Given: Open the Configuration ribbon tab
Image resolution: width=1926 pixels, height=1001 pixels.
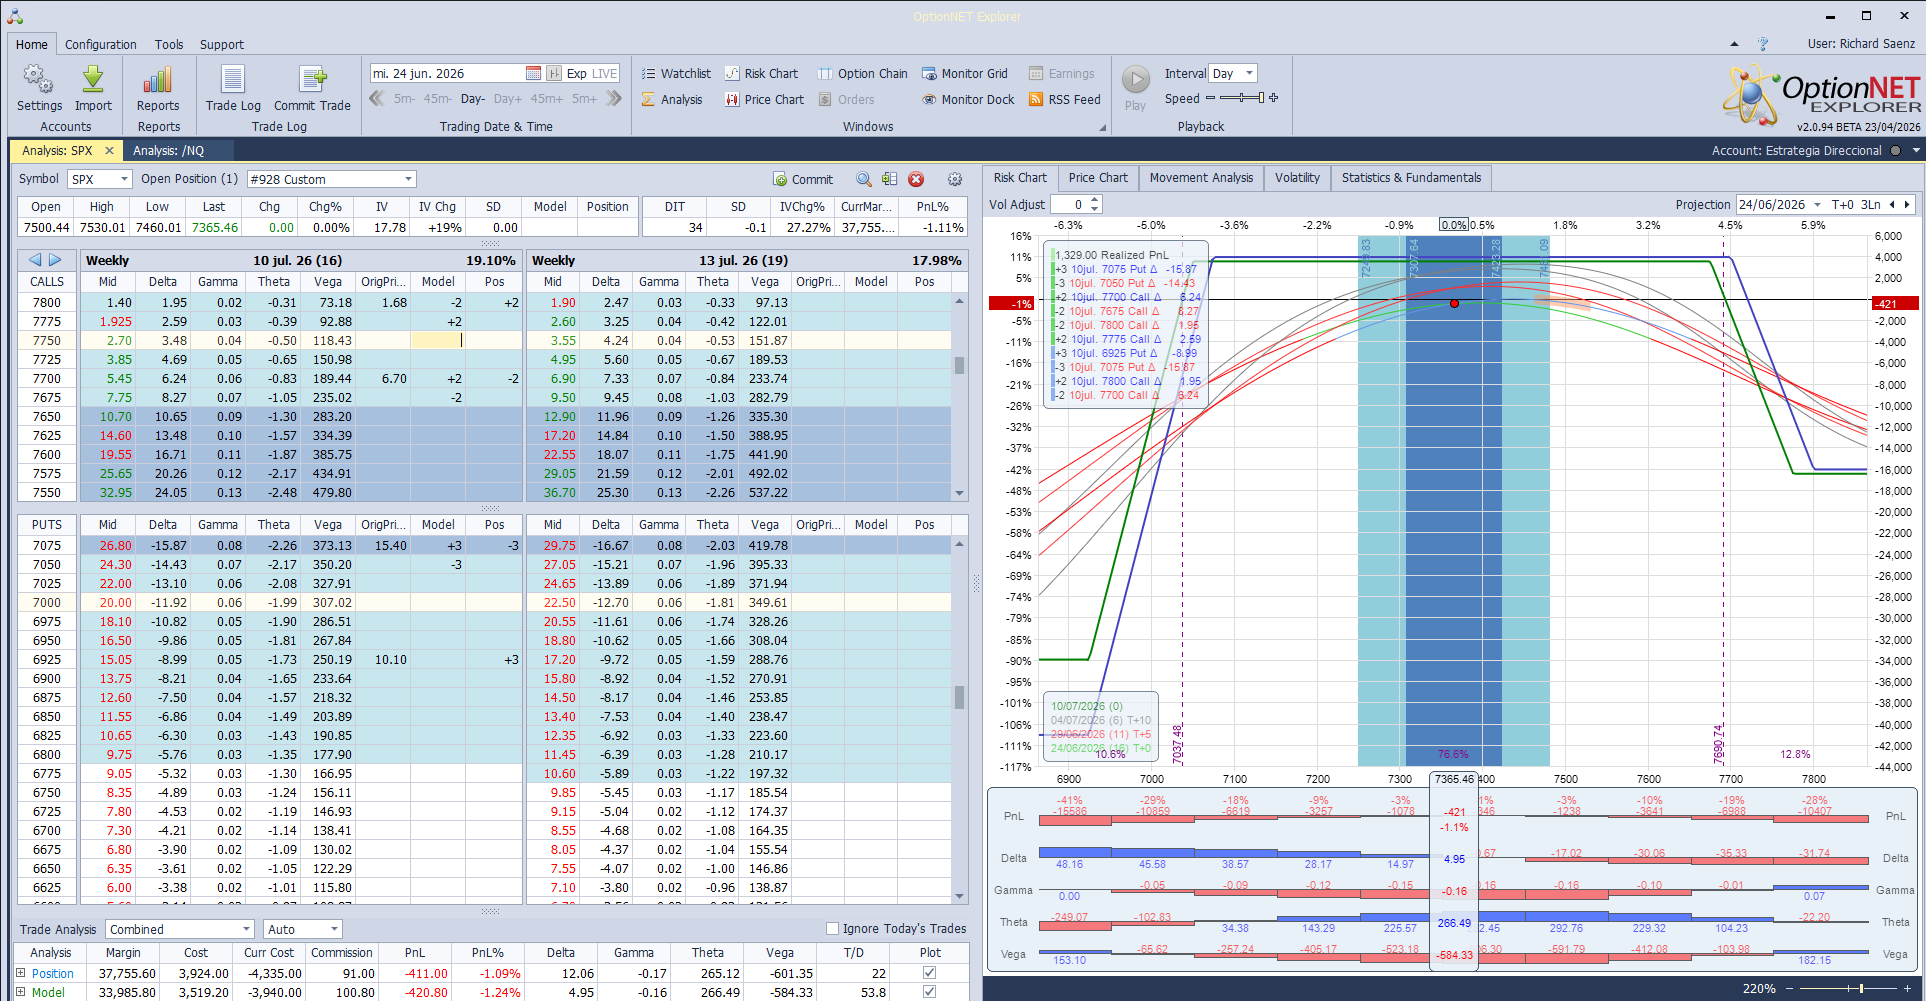Looking at the screenshot, I should coord(101,44).
